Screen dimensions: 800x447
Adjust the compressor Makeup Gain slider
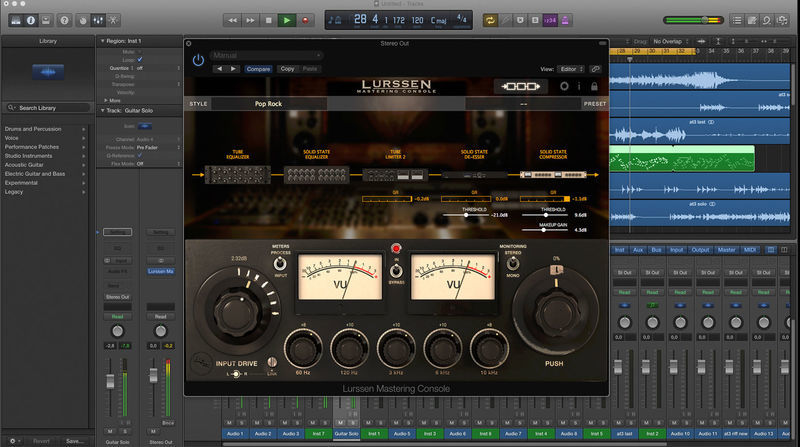coord(544,230)
